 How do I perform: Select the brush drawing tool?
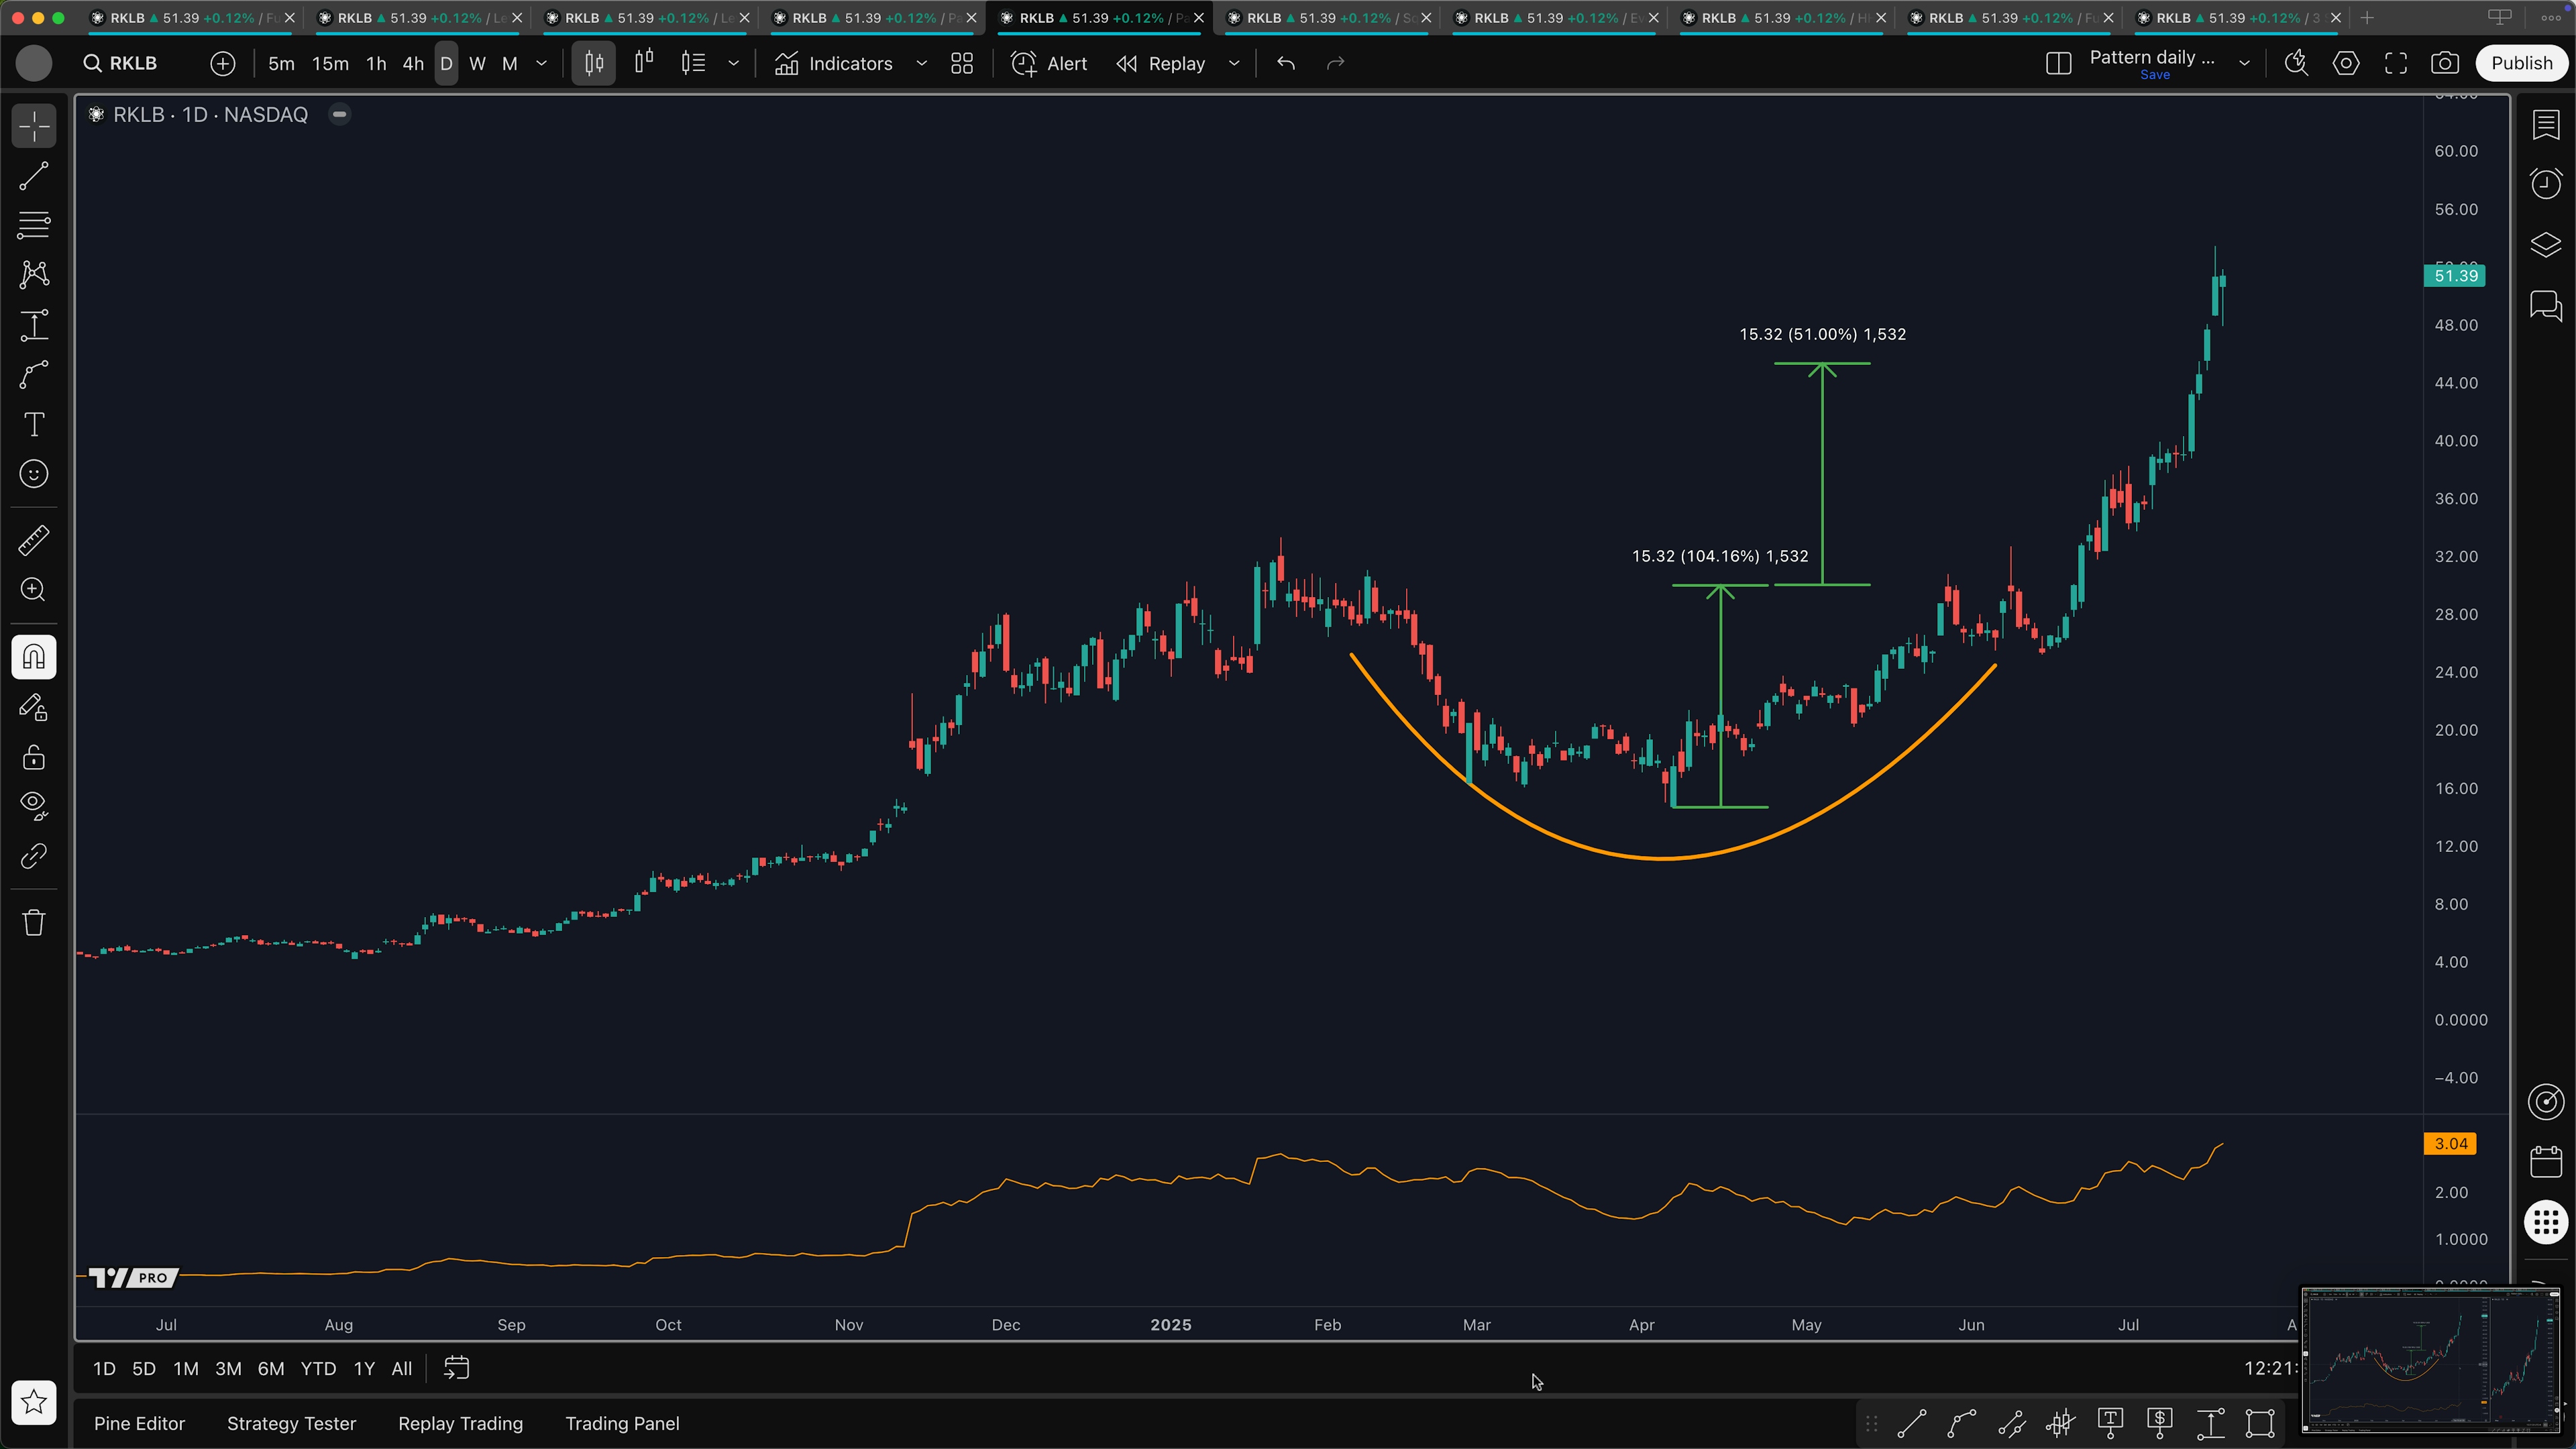click(x=34, y=375)
